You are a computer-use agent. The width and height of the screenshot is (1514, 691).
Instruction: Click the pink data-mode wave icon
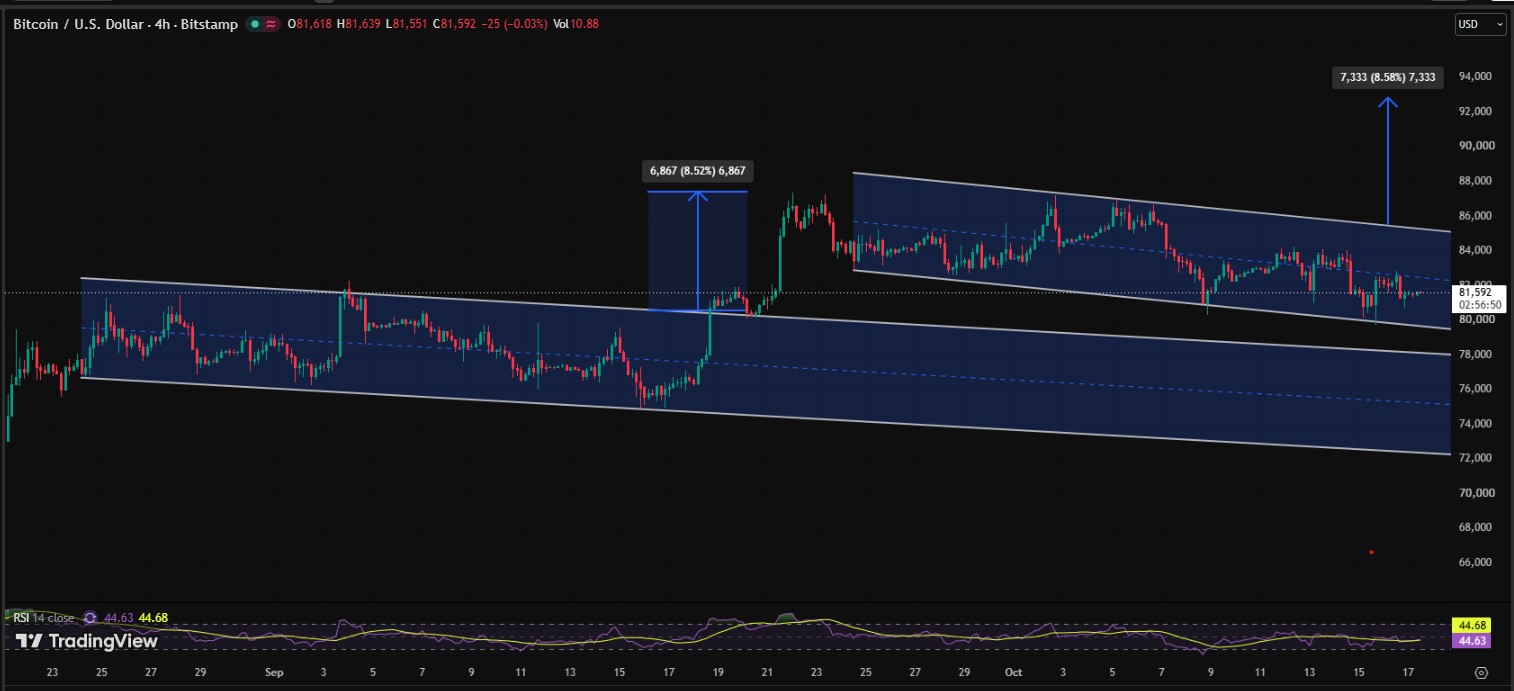271,24
